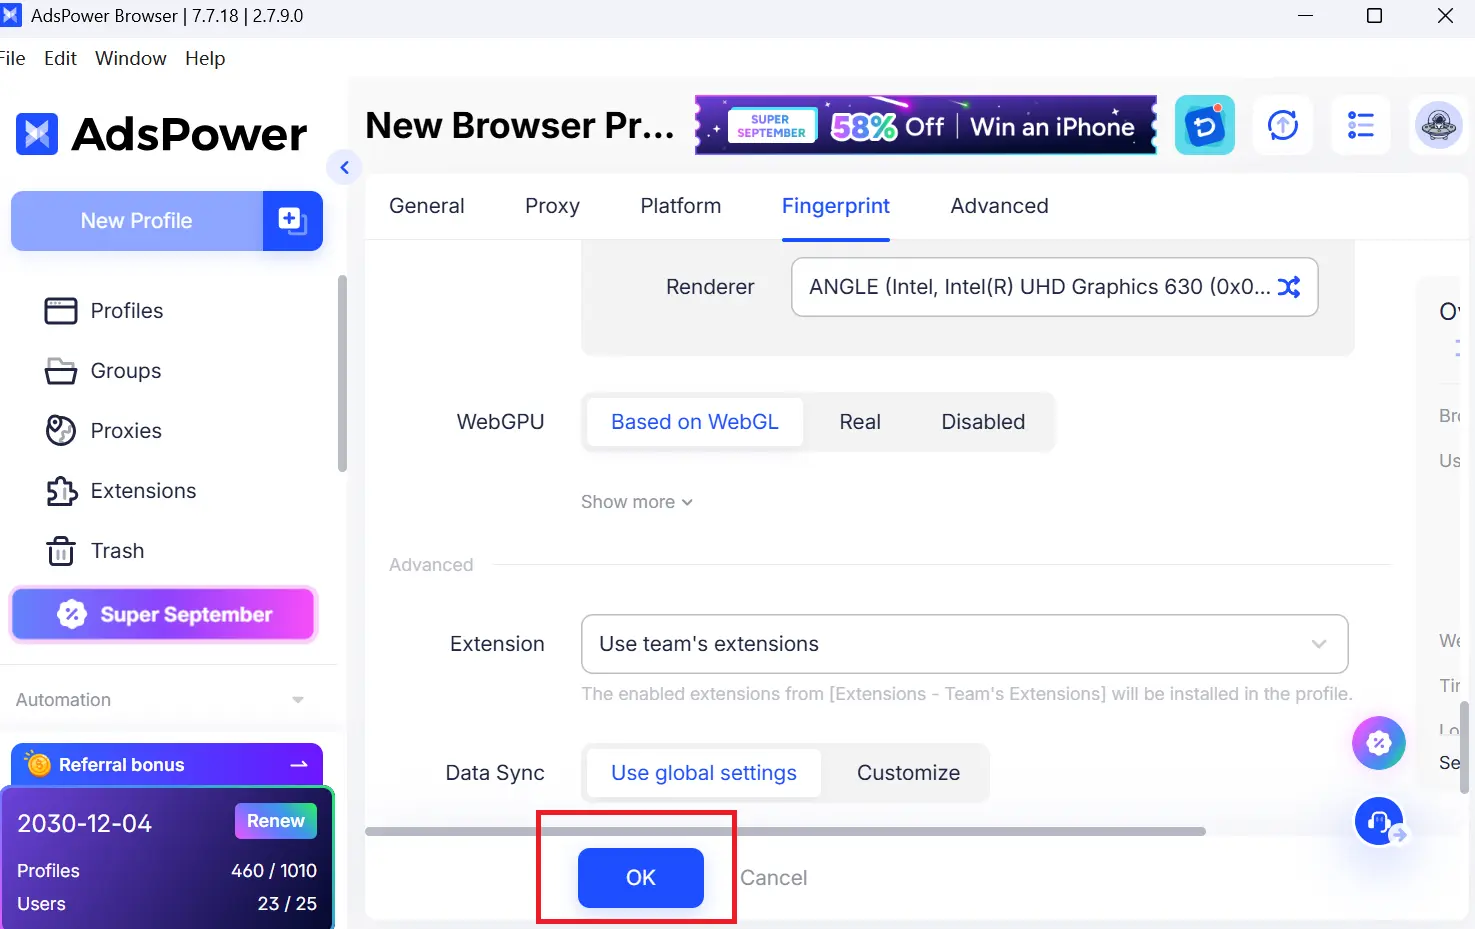Open the 58% Off iPhone banner
The width and height of the screenshot is (1475, 929).
[x=926, y=125]
